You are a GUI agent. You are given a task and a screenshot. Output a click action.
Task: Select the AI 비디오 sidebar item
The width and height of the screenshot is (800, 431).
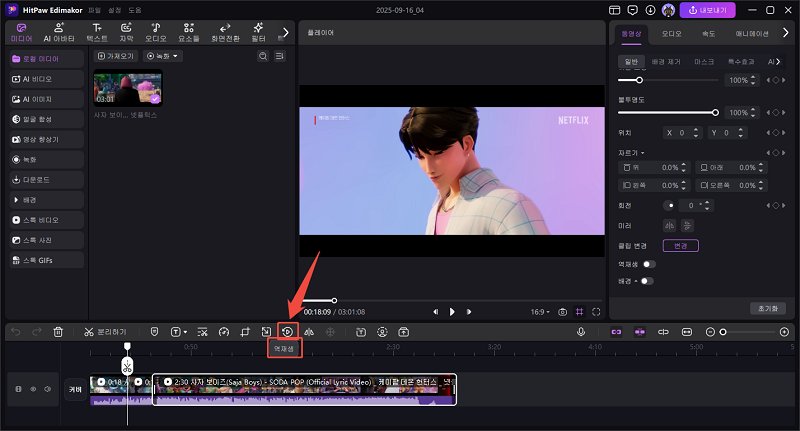[46, 79]
